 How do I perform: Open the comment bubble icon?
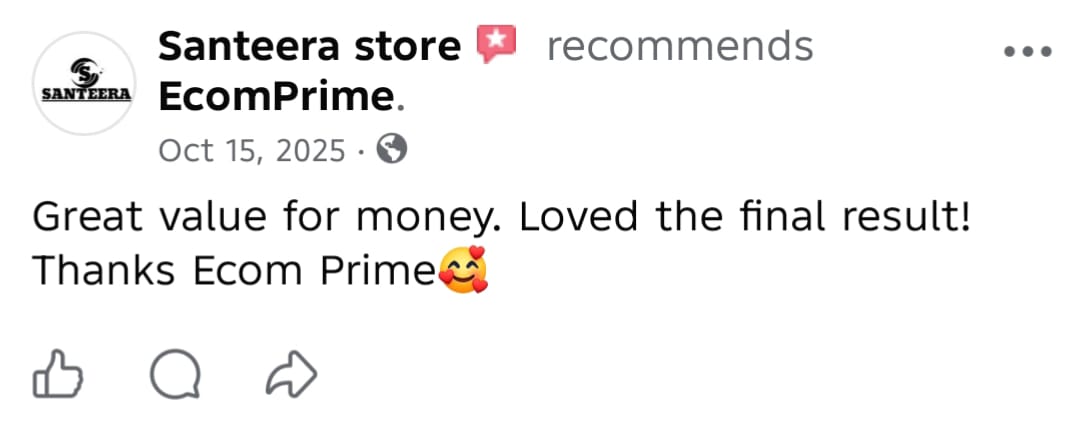click(175, 375)
